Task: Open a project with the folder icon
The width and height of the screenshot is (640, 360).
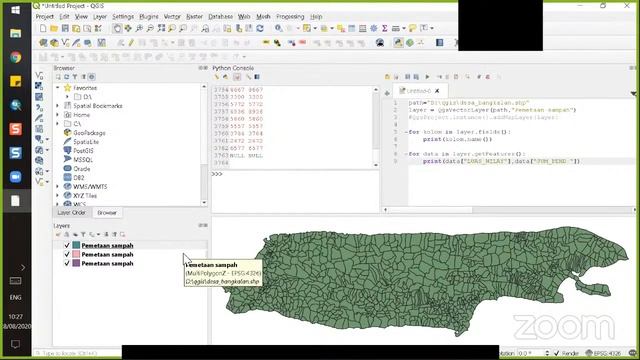Action: pos(54,29)
